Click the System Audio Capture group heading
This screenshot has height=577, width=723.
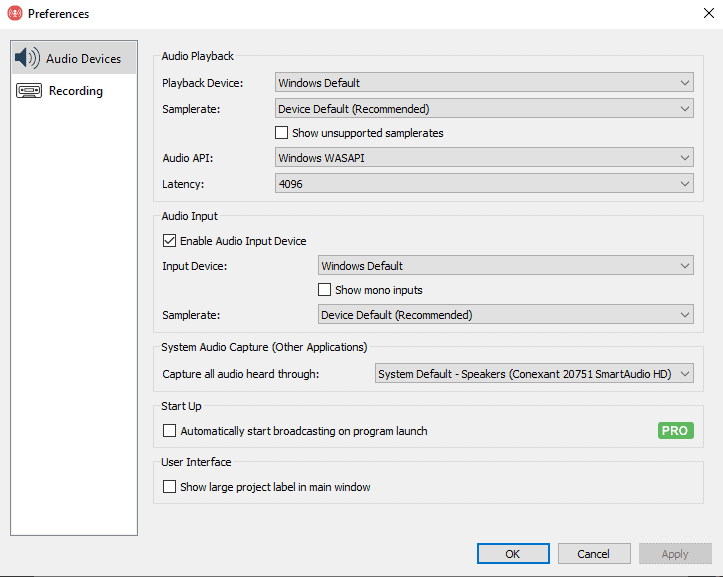(264, 347)
